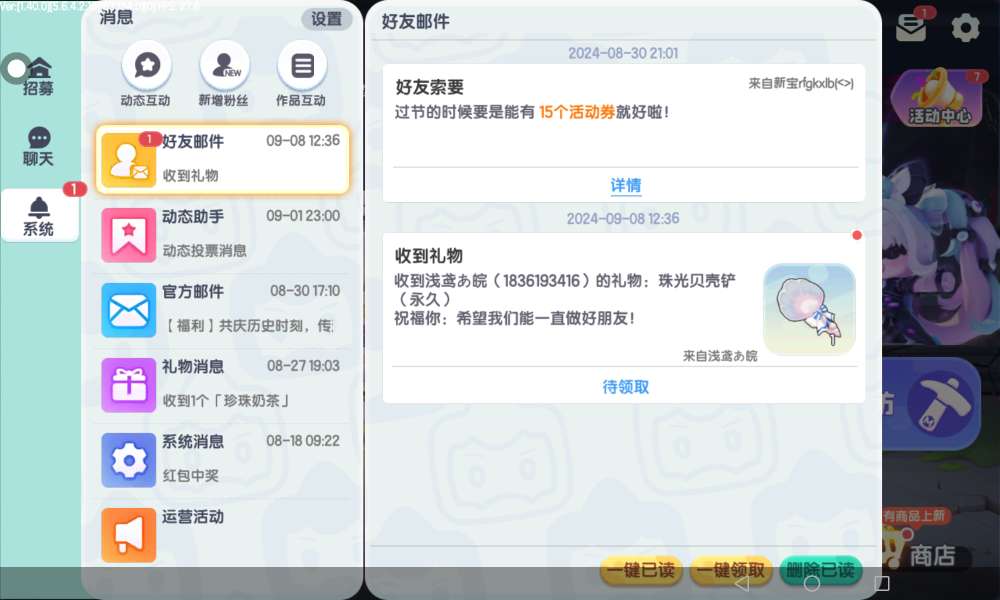This screenshot has height=600, width=1000.
Task: Click the 设置 button in messages panel
Action: tap(327, 19)
